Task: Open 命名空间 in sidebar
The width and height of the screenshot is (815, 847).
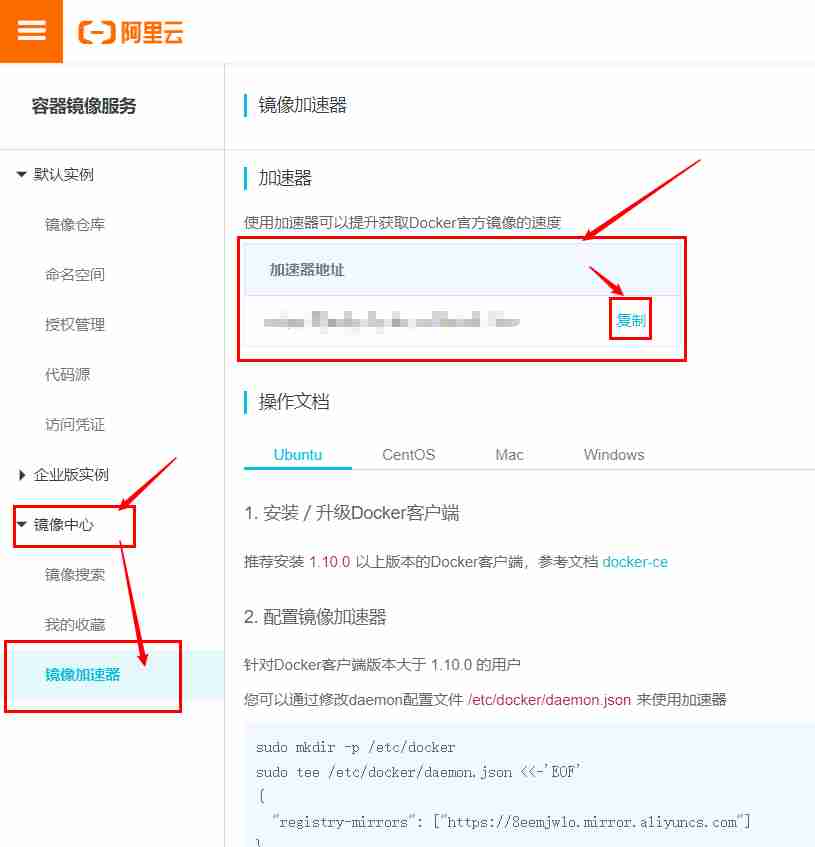Action: coord(75,274)
